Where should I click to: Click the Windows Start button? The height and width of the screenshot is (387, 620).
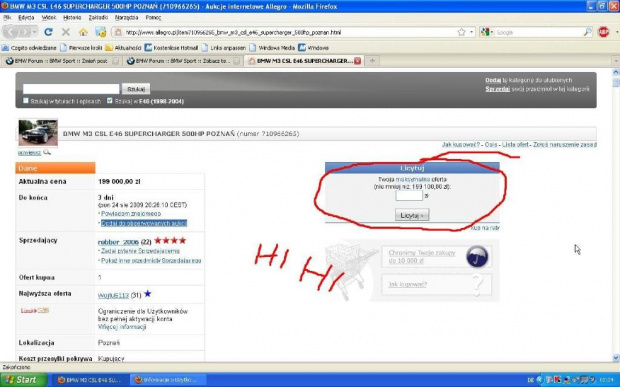(x=23, y=380)
